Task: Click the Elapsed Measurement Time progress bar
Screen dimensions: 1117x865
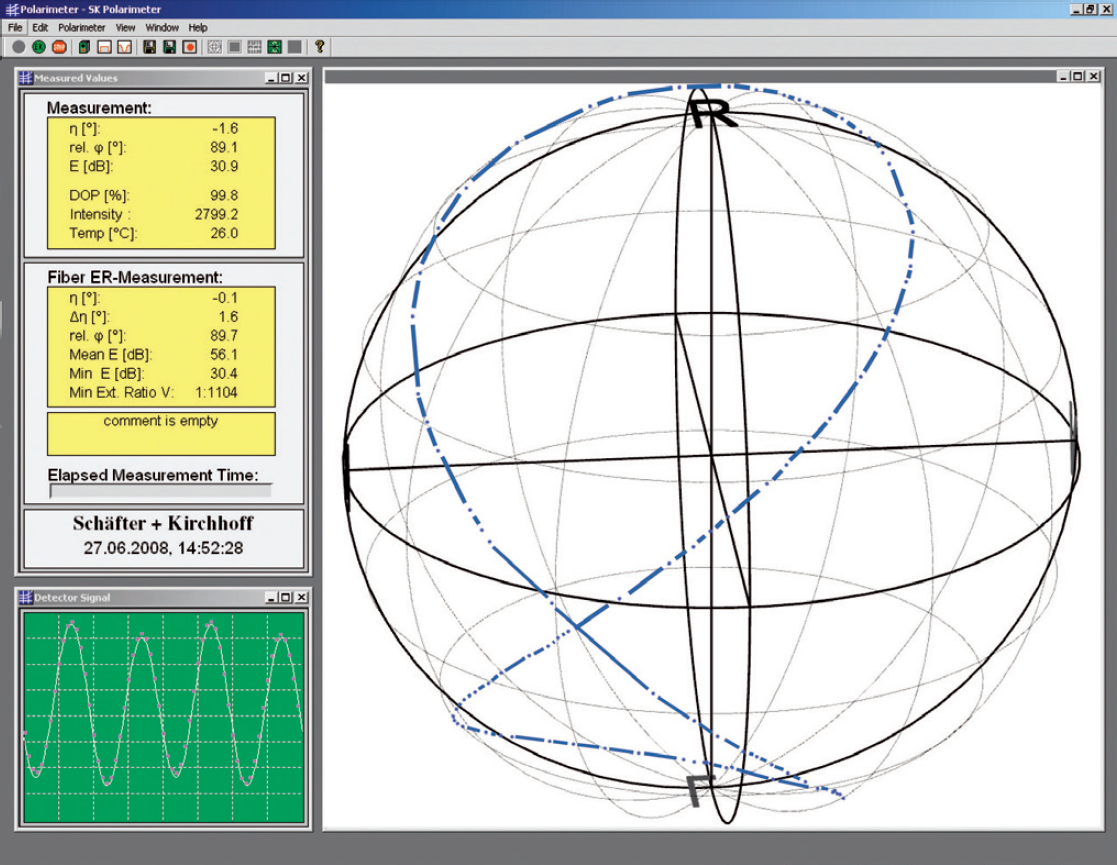Action: tap(161, 491)
